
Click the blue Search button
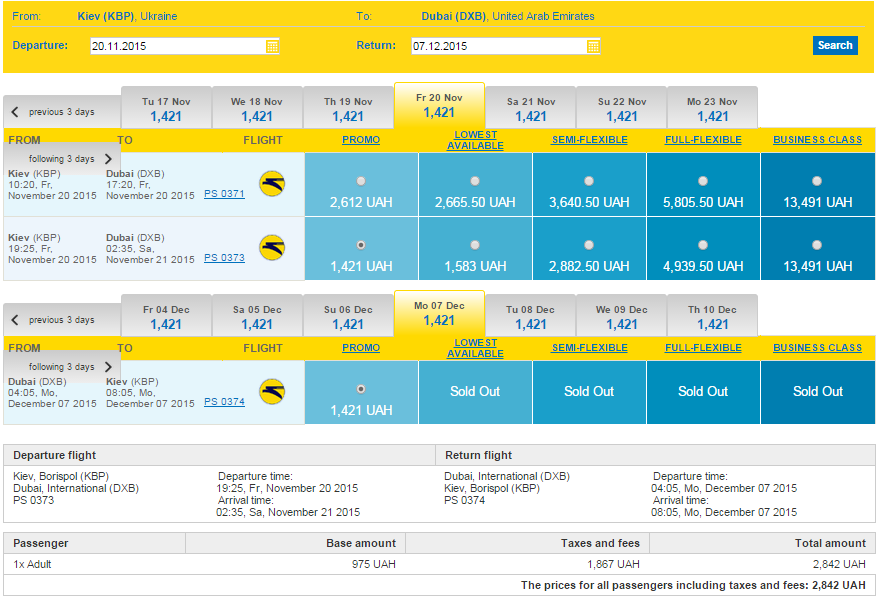pos(835,45)
